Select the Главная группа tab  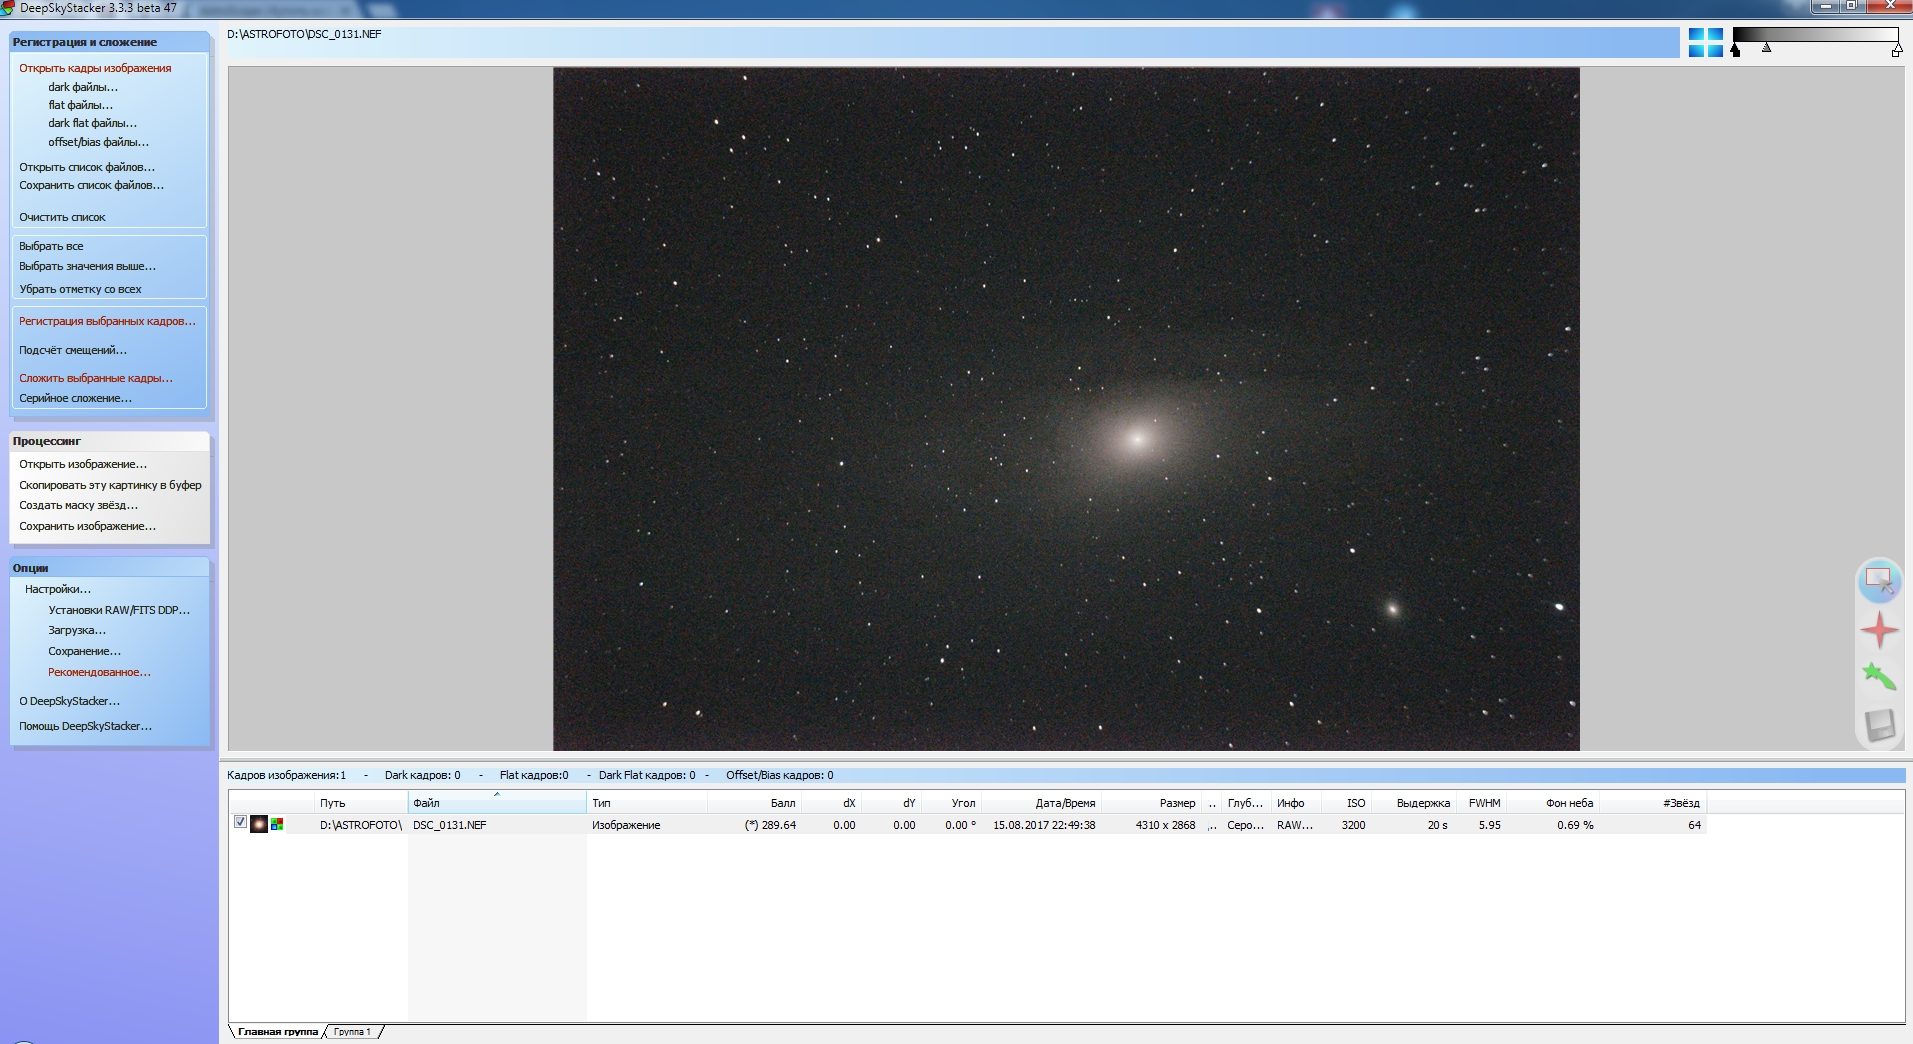click(x=277, y=1032)
